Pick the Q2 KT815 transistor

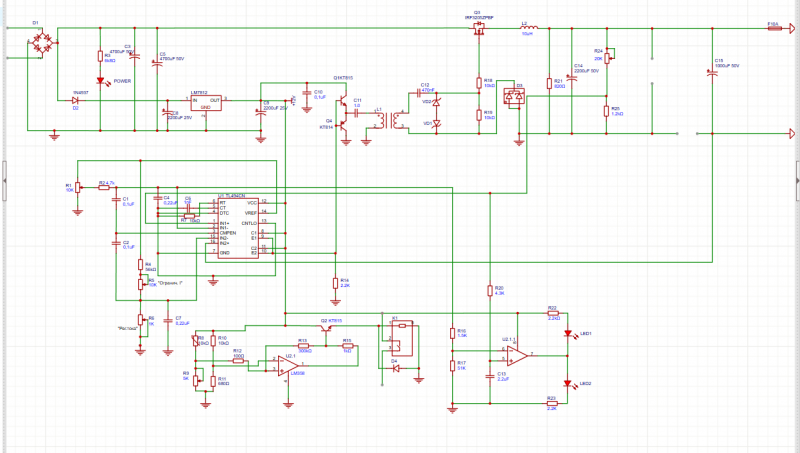click(x=327, y=329)
